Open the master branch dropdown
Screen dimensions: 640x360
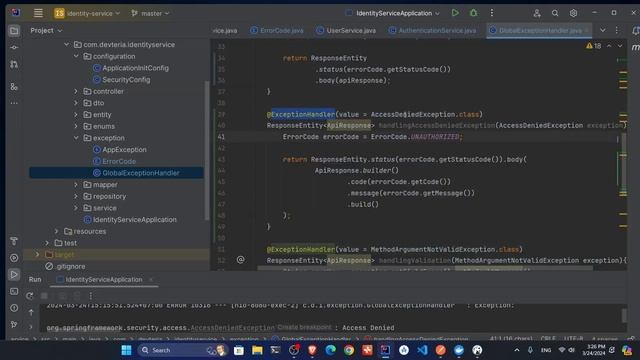tap(150, 13)
